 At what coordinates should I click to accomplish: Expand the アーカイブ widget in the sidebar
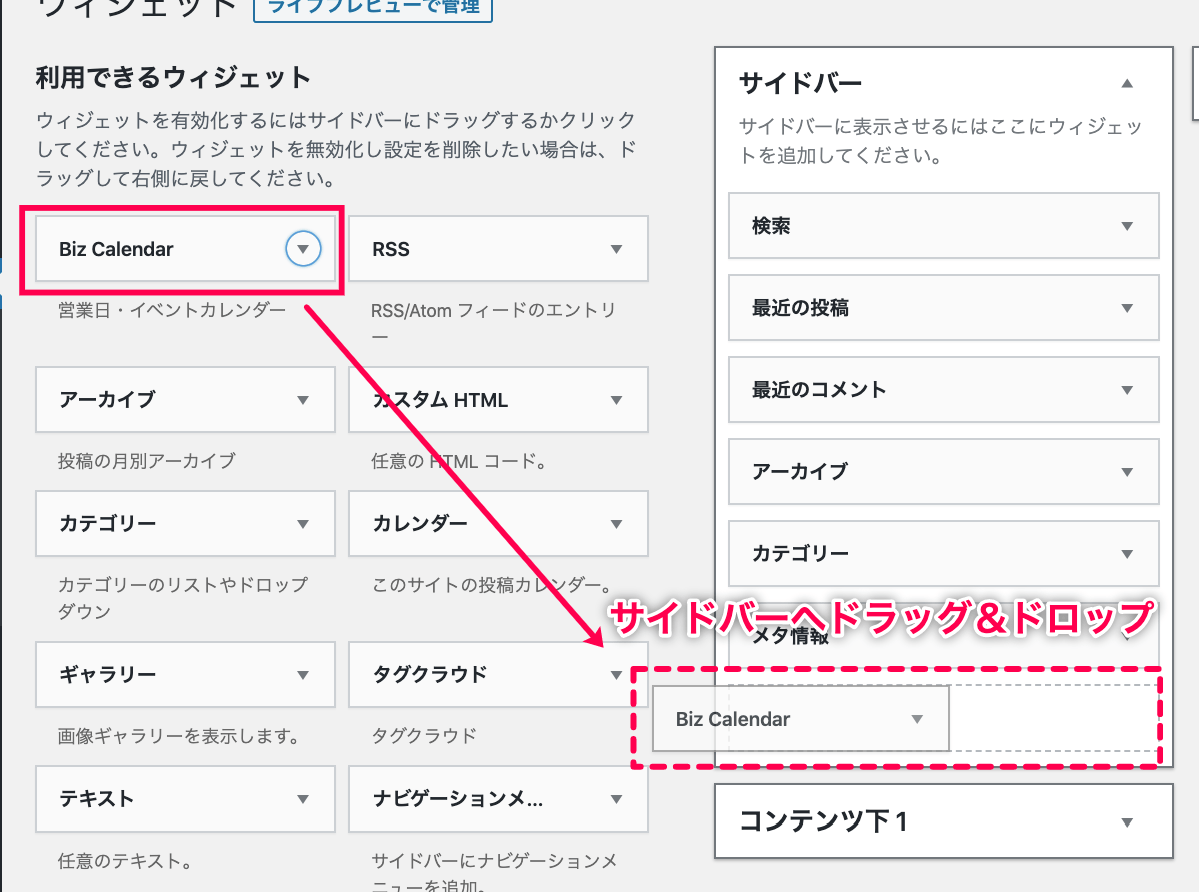coord(1127,472)
